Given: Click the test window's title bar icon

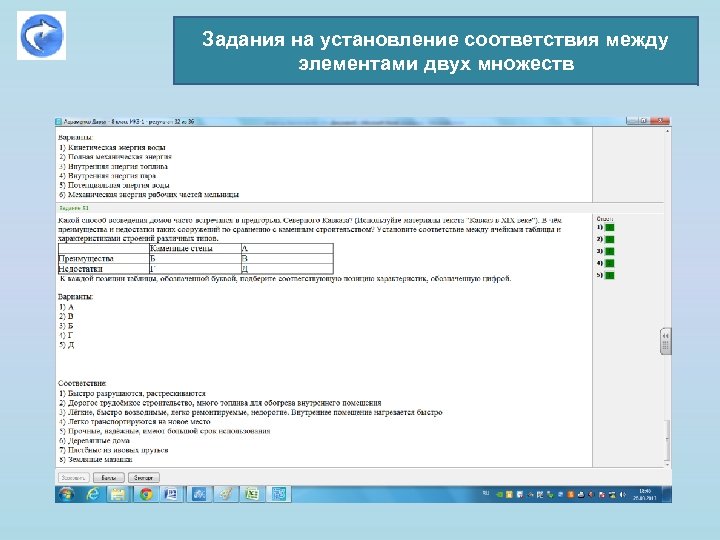Looking at the screenshot, I should click(58, 122).
